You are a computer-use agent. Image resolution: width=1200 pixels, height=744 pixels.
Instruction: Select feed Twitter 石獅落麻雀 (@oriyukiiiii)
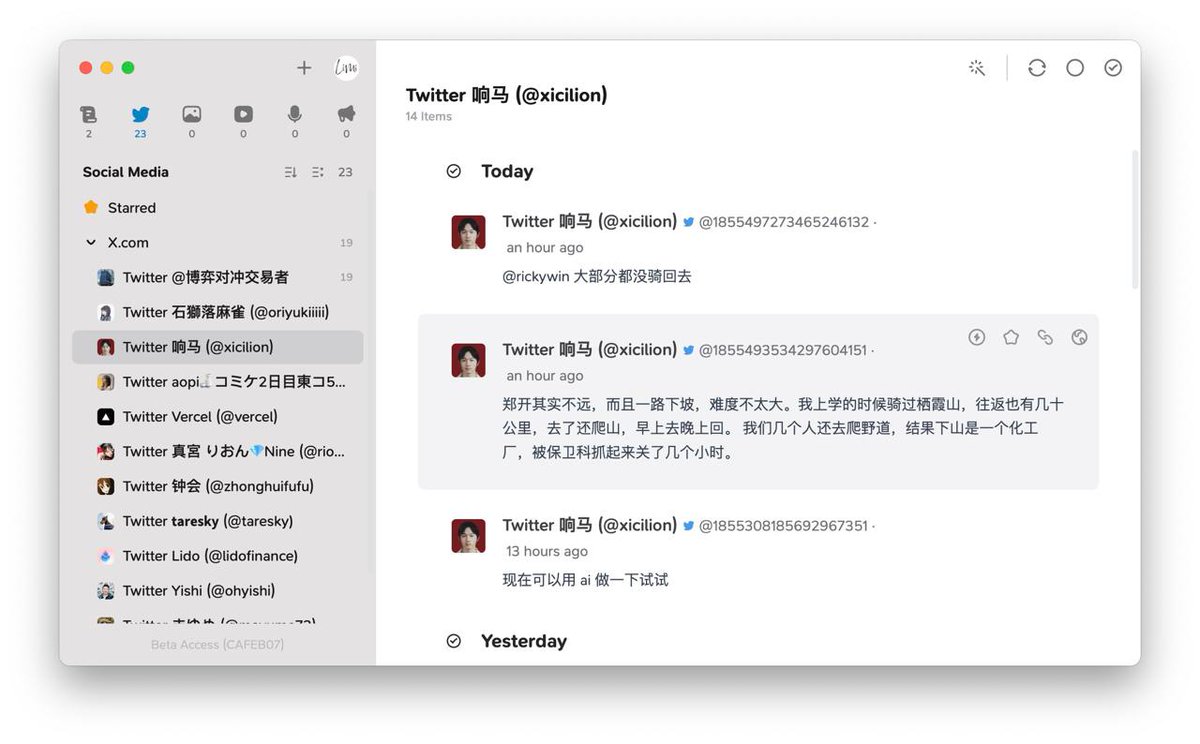point(218,312)
